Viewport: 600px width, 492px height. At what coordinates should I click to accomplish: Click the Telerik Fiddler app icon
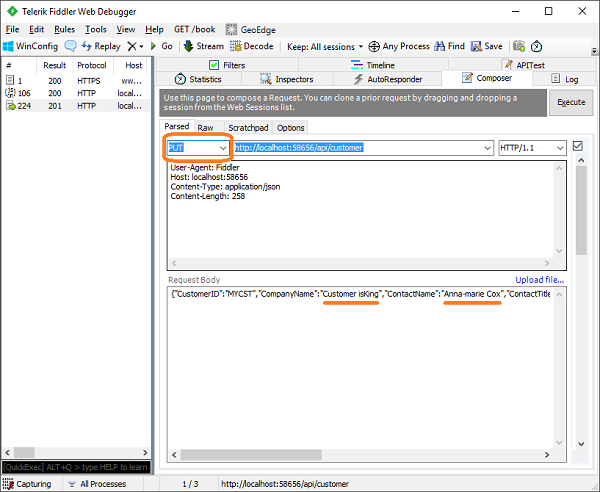point(12,11)
